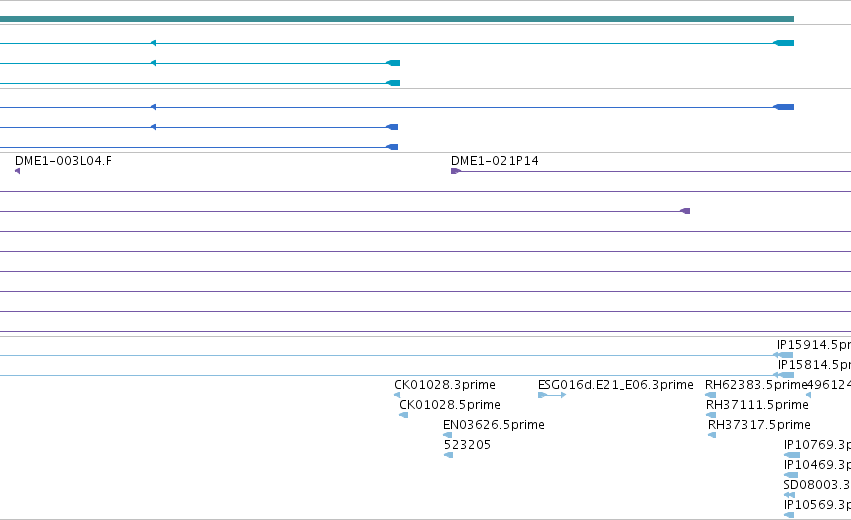Click the glyph beneath RH37317.5prime

tap(712, 435)
